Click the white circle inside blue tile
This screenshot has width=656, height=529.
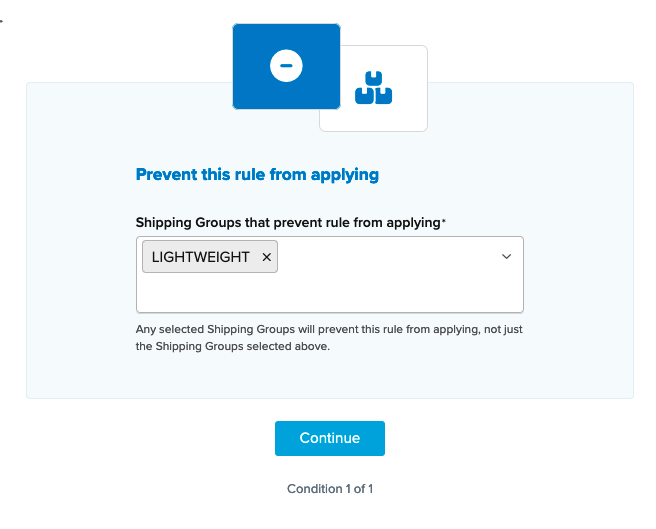(286, 65)
